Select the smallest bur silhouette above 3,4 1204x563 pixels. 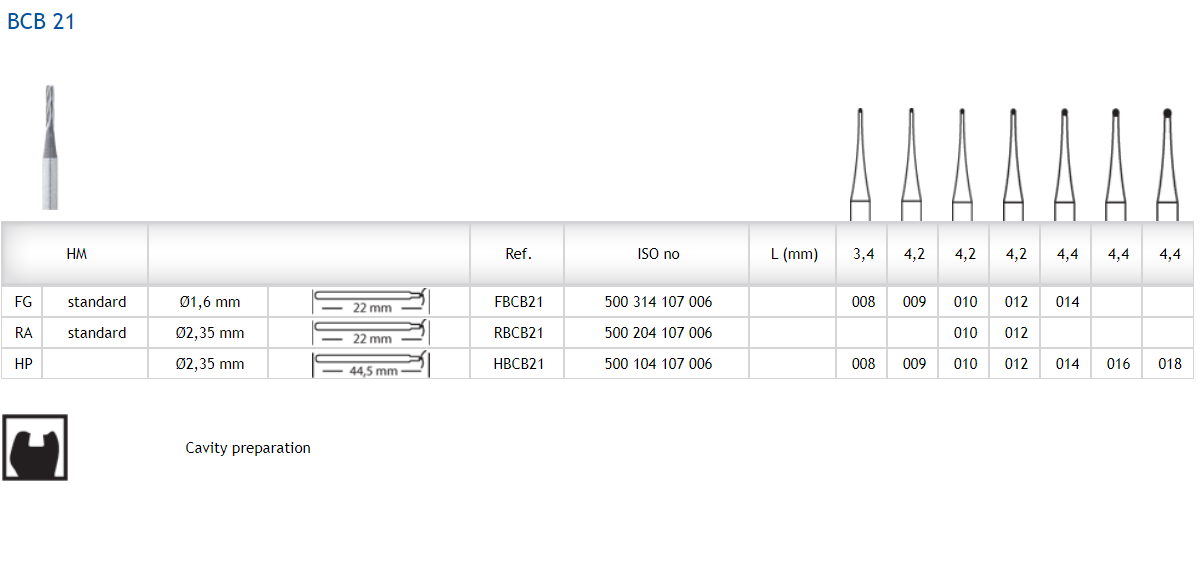point(860,163)
